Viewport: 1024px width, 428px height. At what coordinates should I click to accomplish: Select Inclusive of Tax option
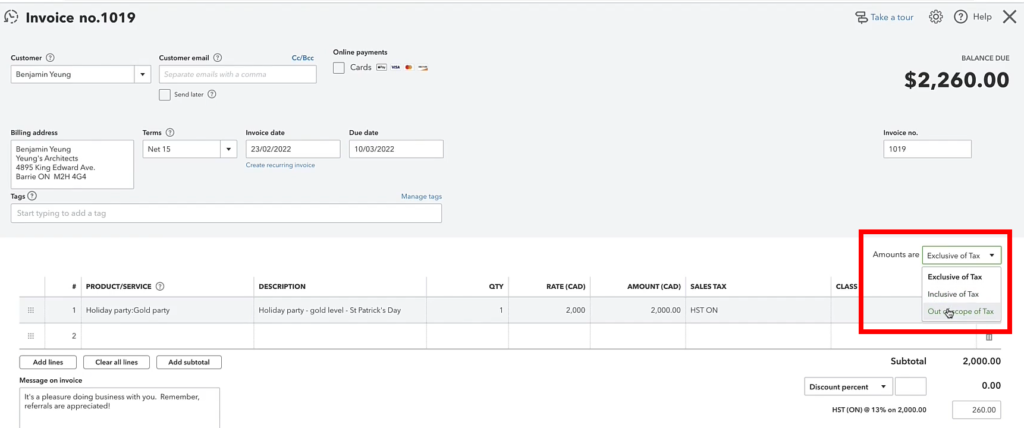(x=961, y=295)
